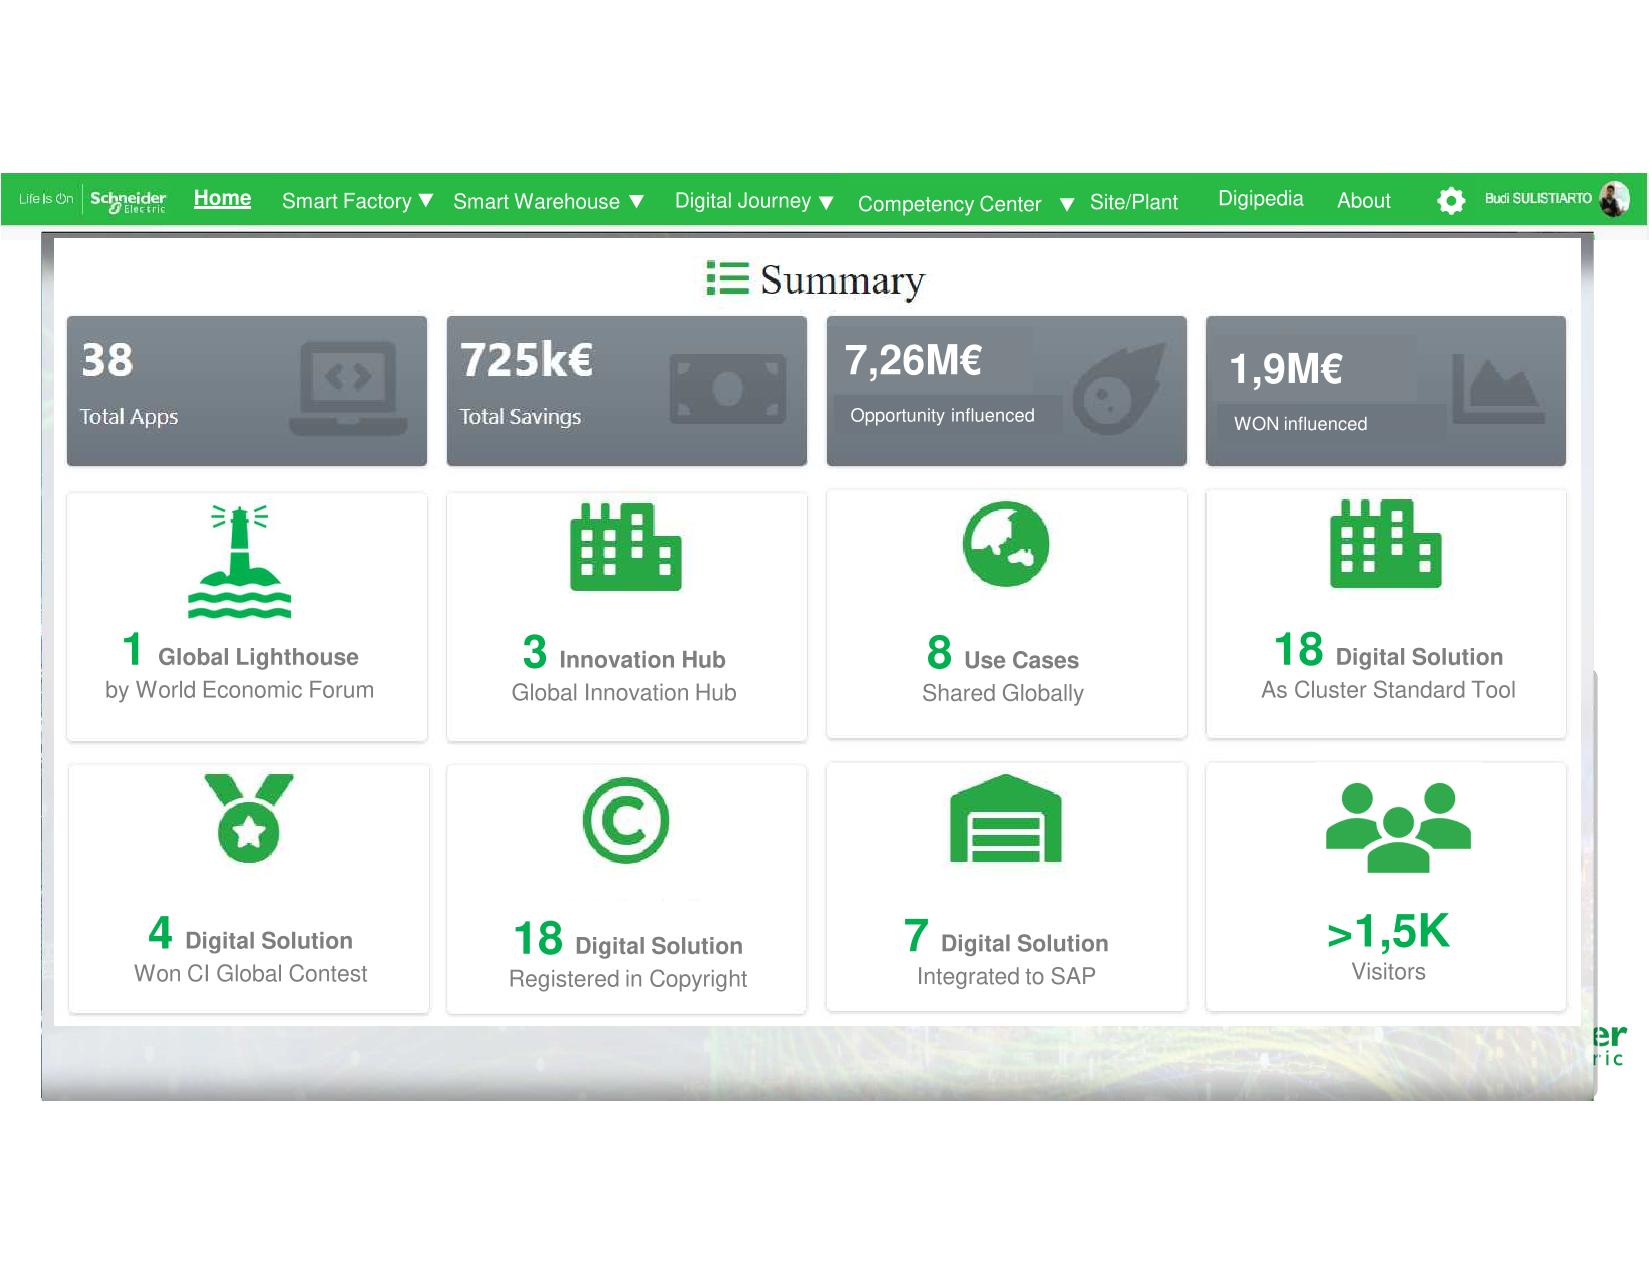Click the user profile avatar photo
The width and height of the screenshot is (1649, 1275).
click(x=1614, y=199)
